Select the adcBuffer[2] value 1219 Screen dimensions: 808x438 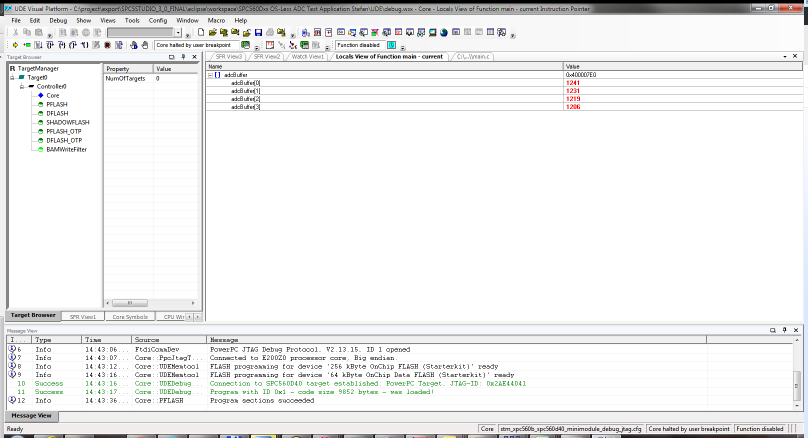(x=573, y=99)
